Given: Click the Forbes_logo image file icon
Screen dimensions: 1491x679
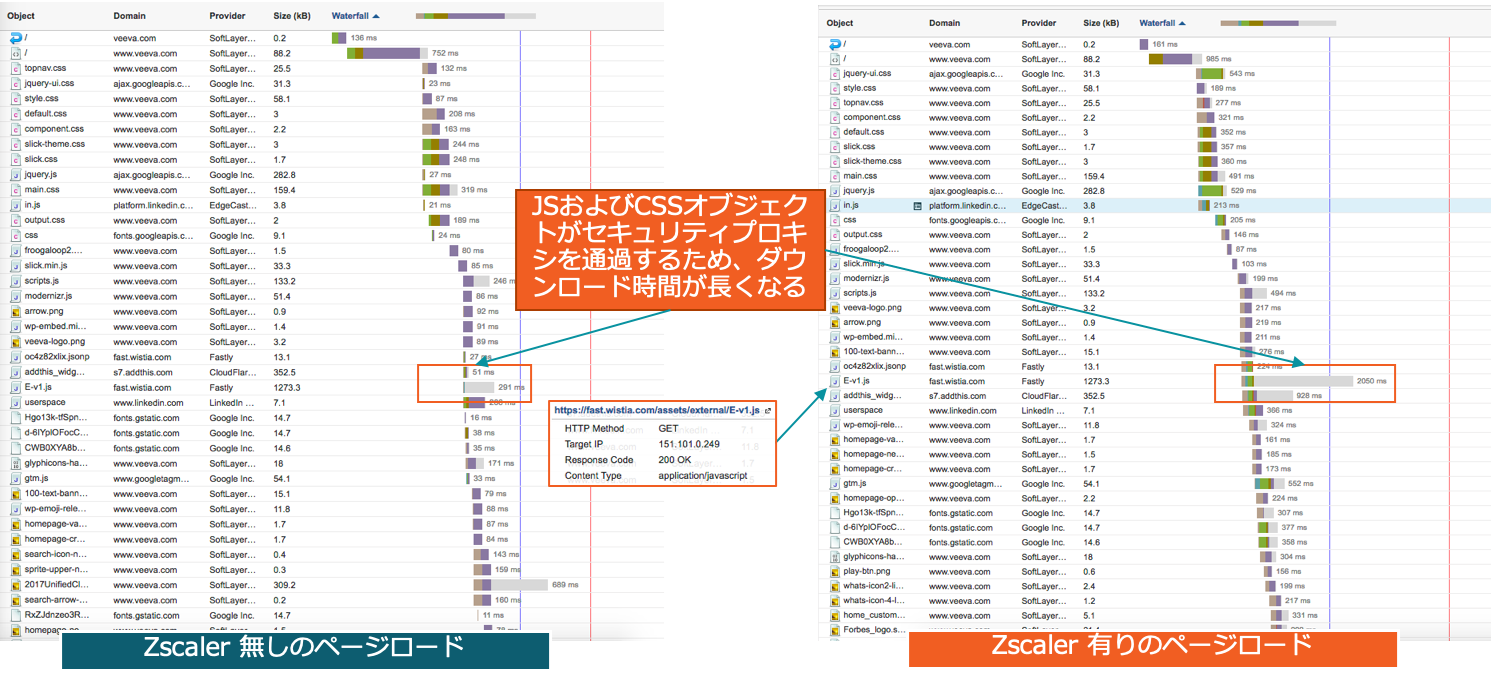Looking at the screenshot, I should pos(834,630).
